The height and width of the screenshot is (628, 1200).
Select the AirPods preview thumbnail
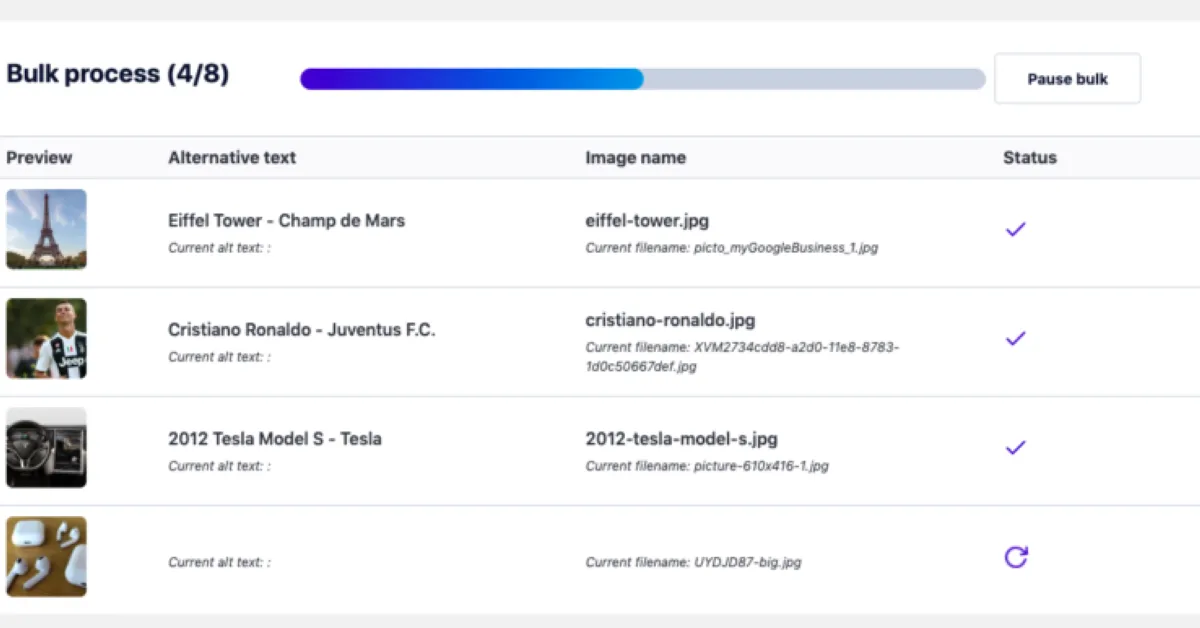point(46,556)
